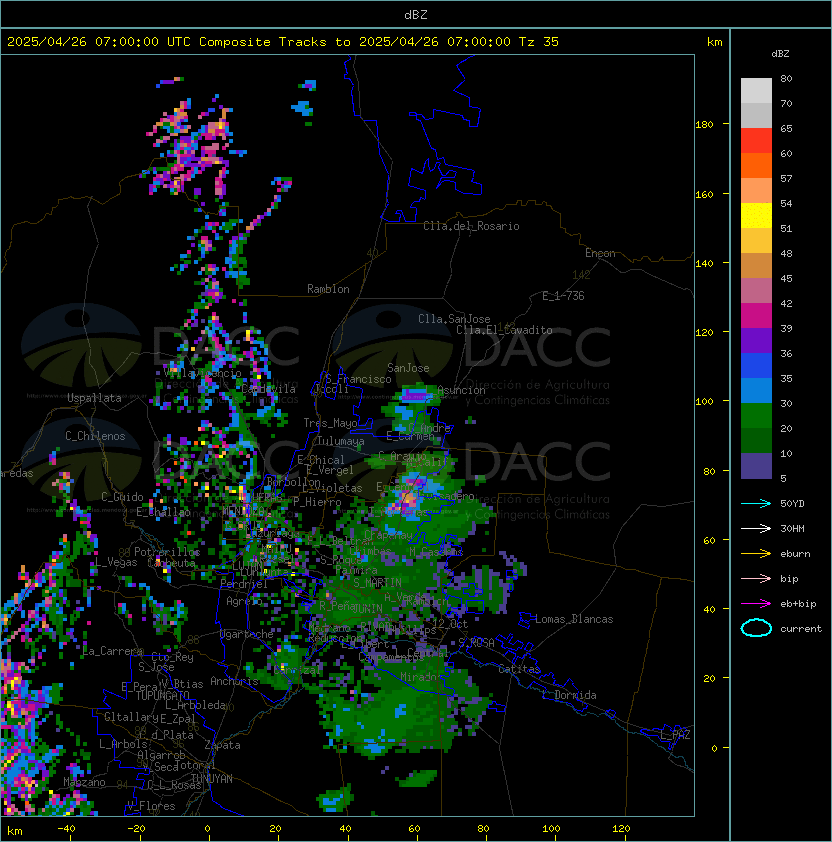The height and width of the screenshot is (842, 832).
Task: Pick the bright yellow 51-54 dBZ swatch
Action: (x=756, y=216)
